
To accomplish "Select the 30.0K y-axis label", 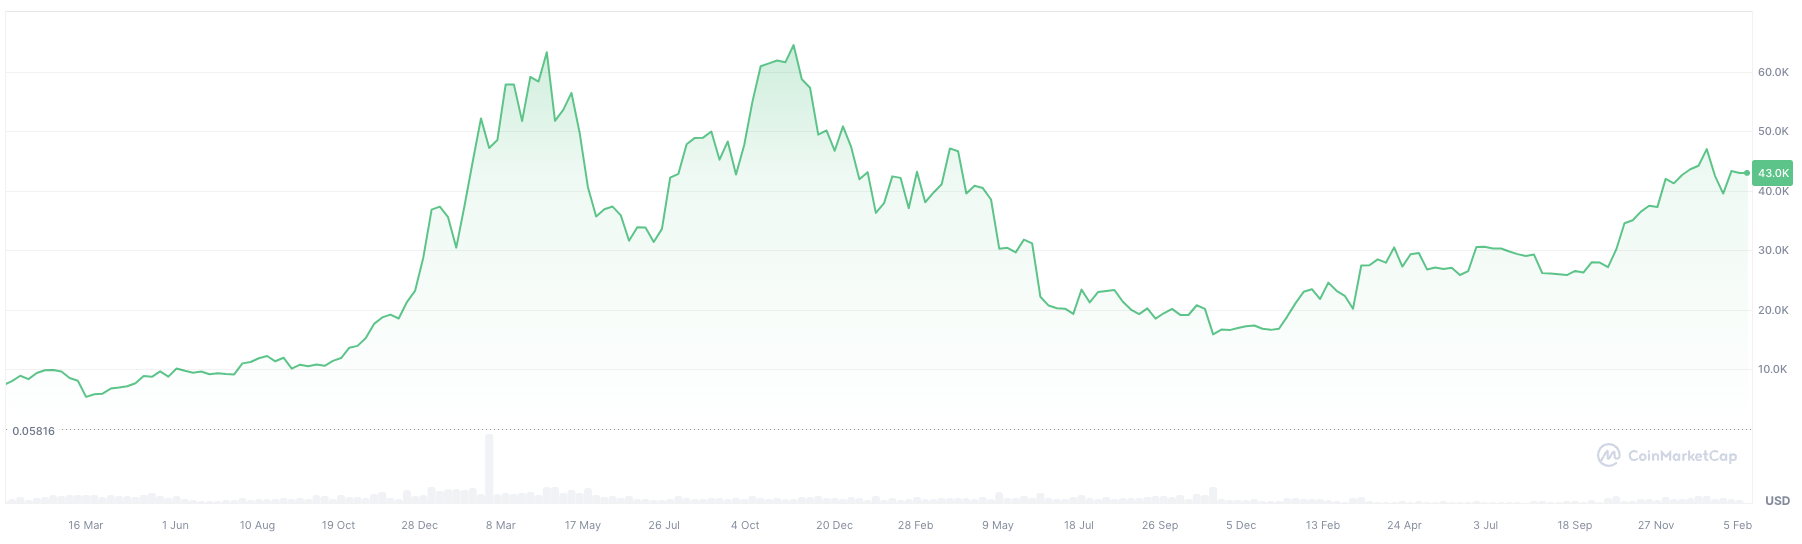I will coord(1773,250).
